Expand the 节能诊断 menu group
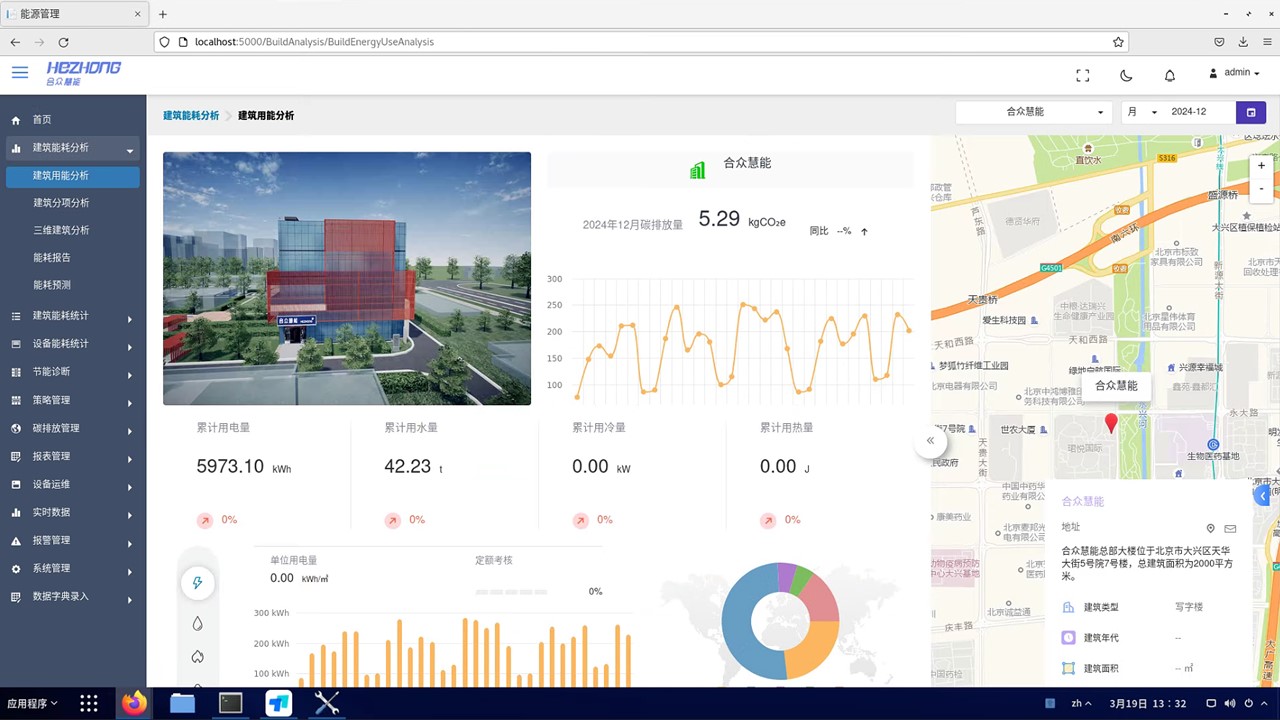The image size is (1280, 720). click(73, 372)
